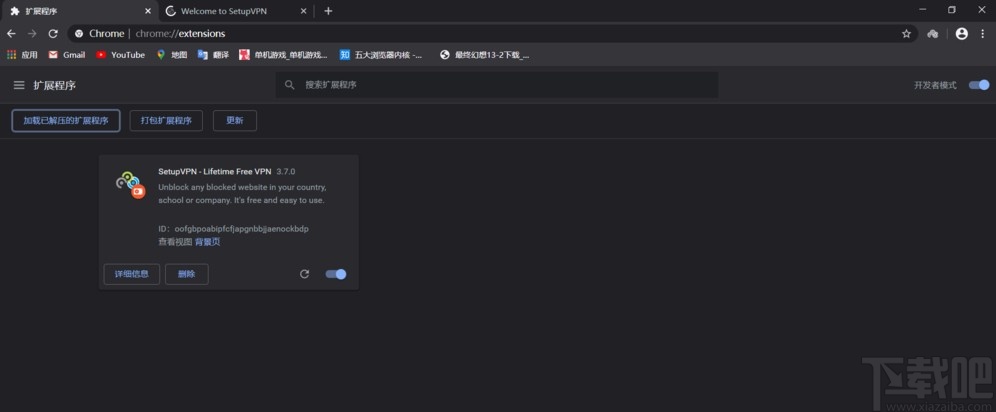Image resolution: width=996 pixels, height=412 pixels.
Task: Open the Gmail bookmark
Action: click(67, 55)
